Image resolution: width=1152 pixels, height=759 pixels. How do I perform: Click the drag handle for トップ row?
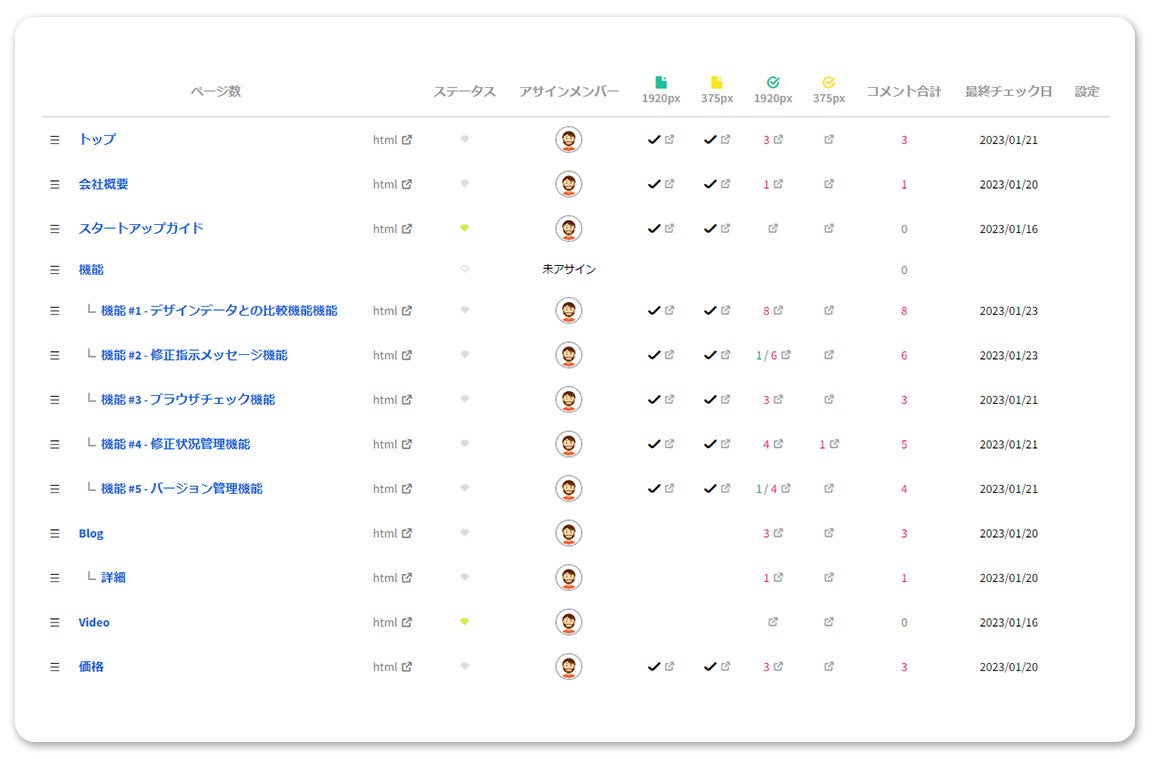54,140
